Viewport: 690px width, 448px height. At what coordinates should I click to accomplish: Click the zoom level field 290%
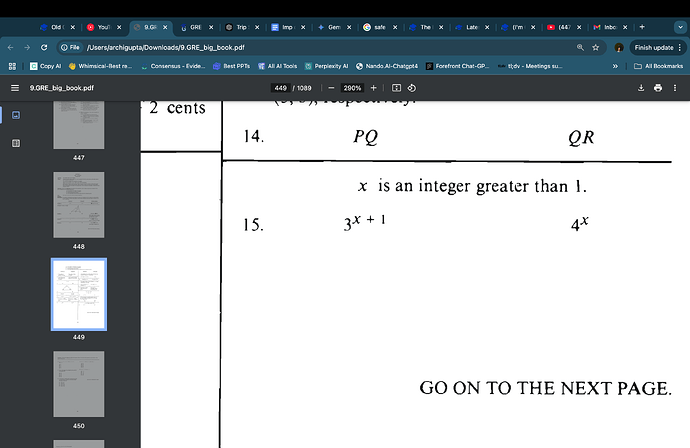(352, 88)
